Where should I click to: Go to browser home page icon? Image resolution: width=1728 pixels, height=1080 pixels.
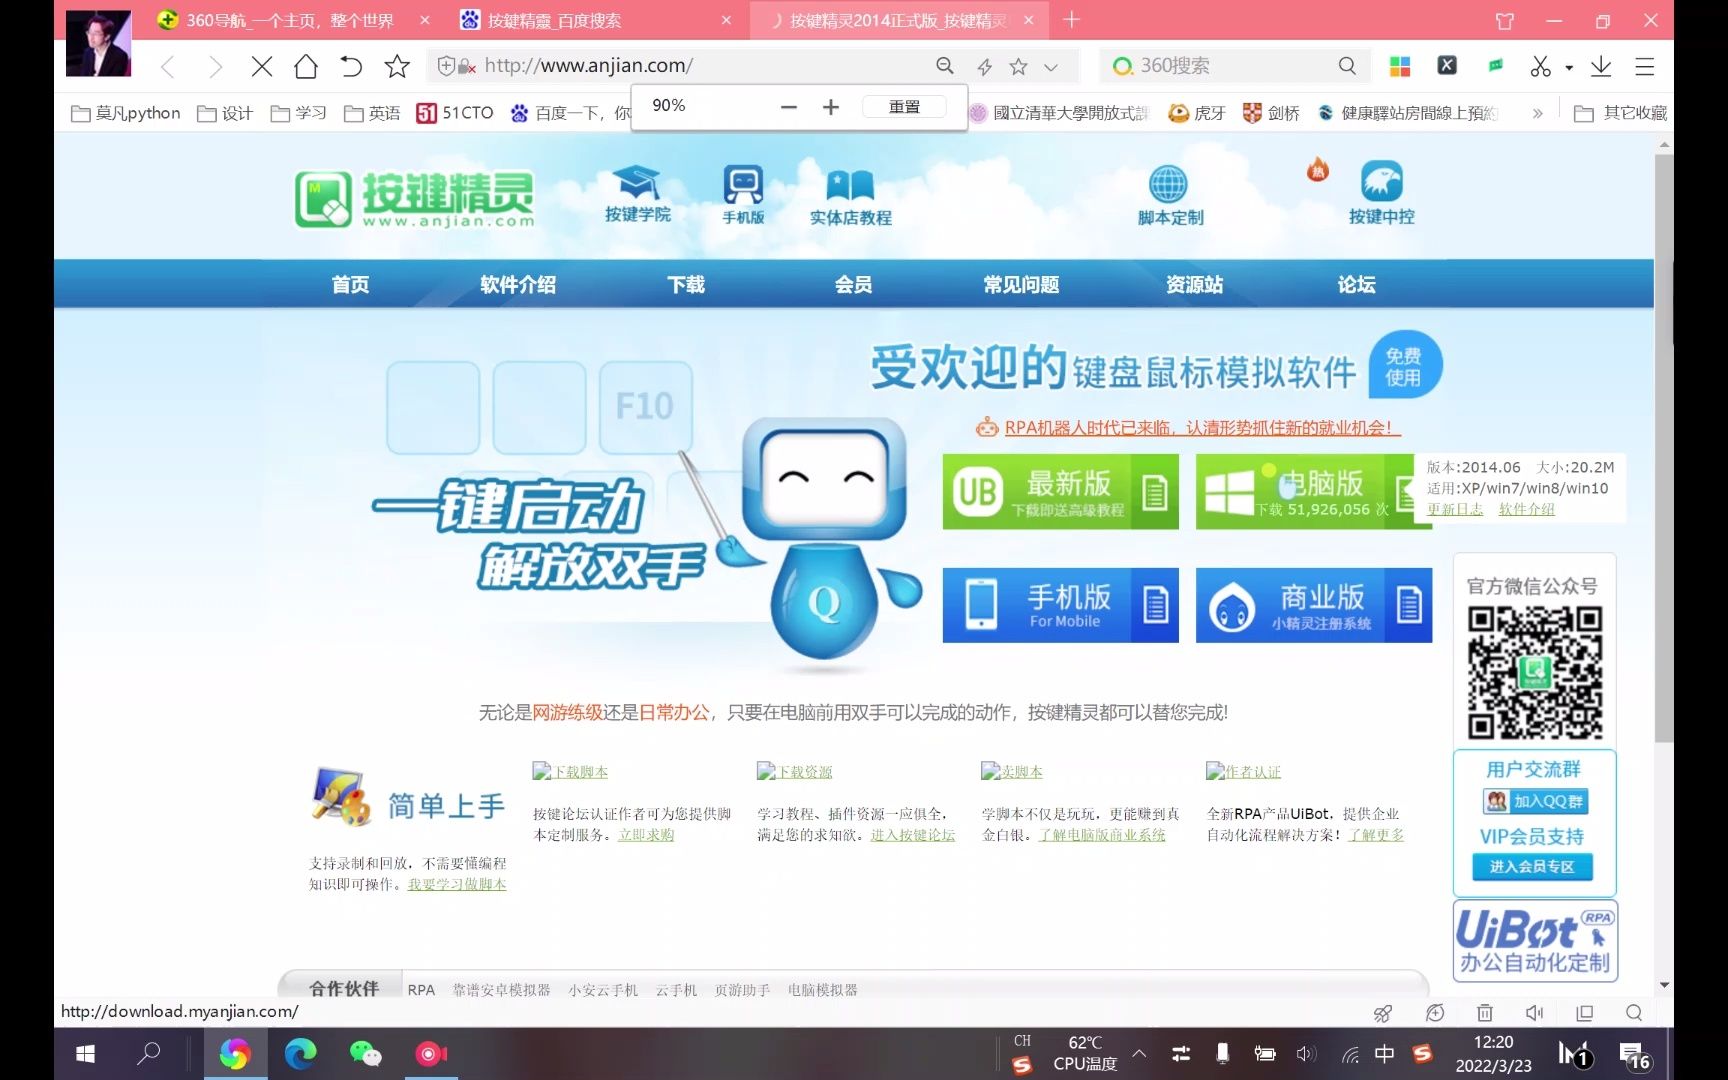(306, 67)
